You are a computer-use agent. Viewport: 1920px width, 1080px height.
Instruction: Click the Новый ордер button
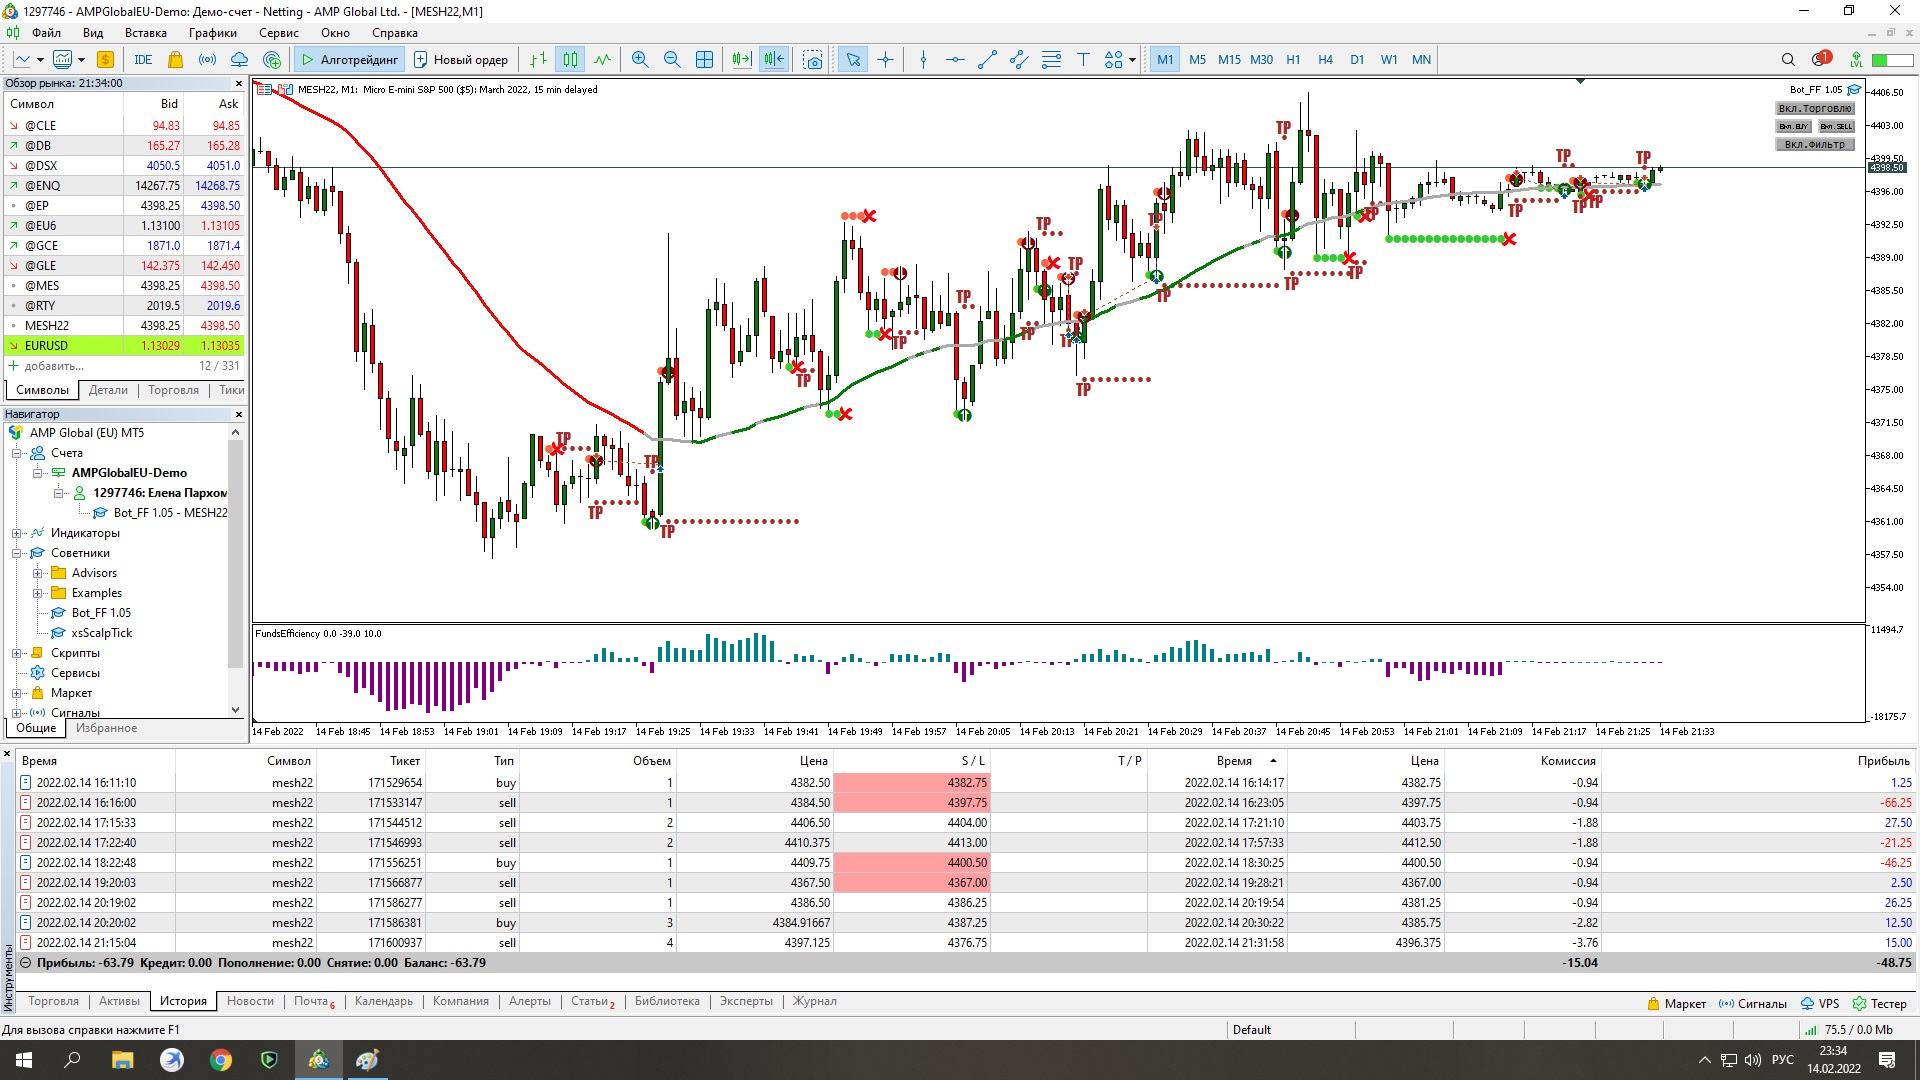coord(461,60)
